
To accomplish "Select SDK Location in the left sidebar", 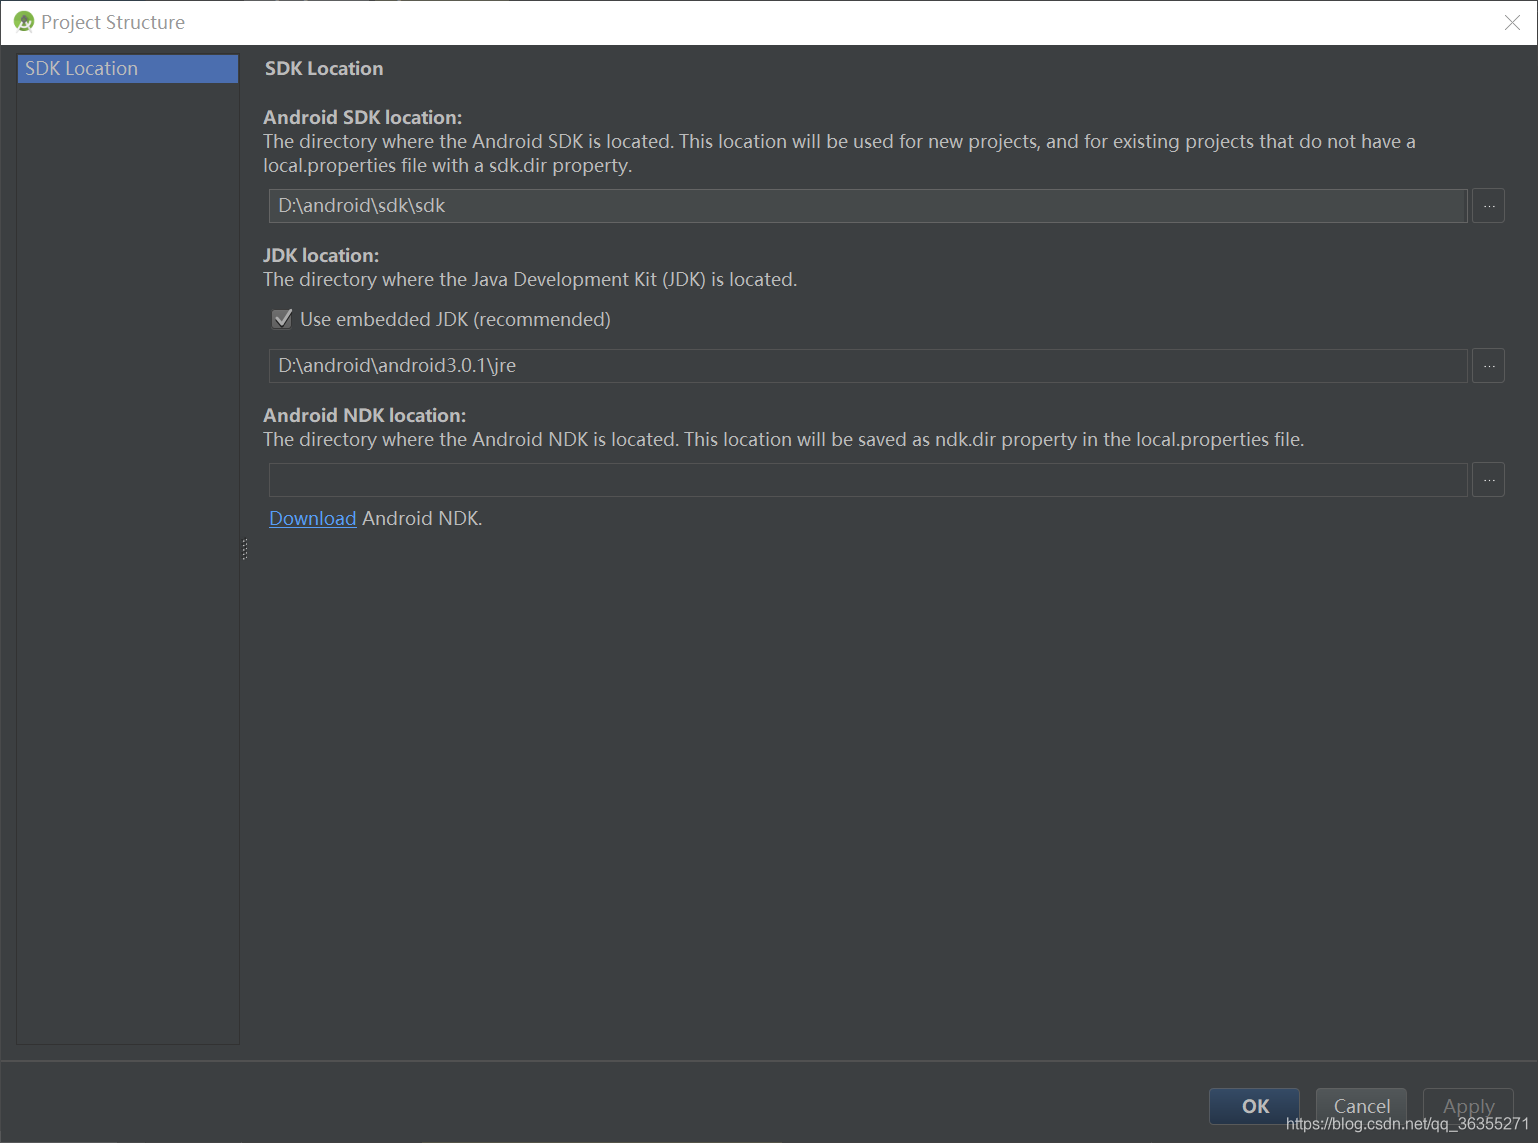I will tap(127, 68).
